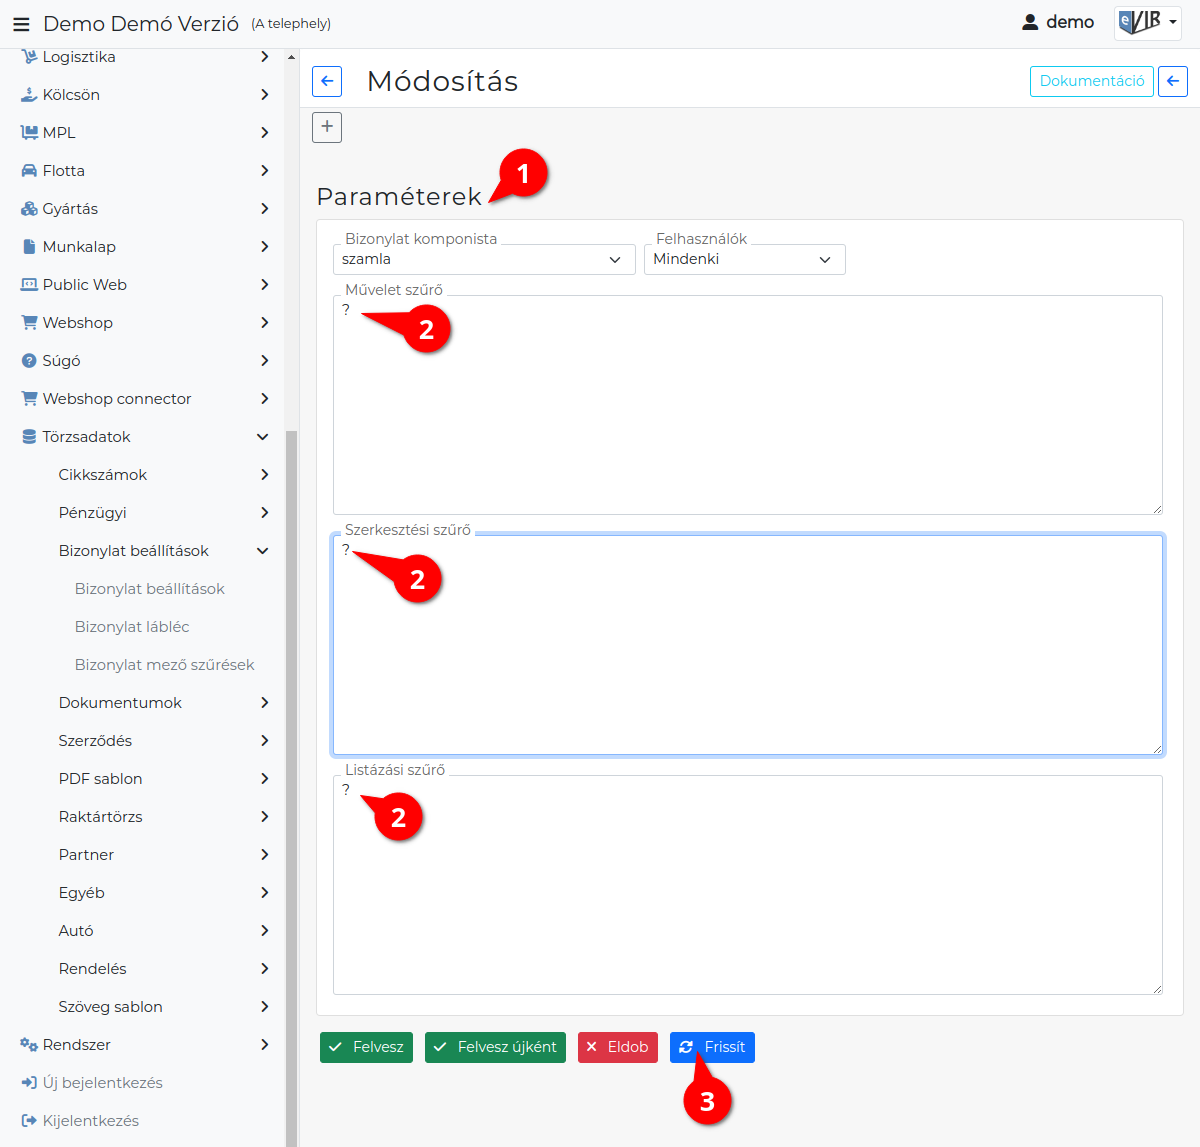Click the back arrow next to Dokumentáció
Viewport: 1200px width, 1147px height.
coord(1173,81)
